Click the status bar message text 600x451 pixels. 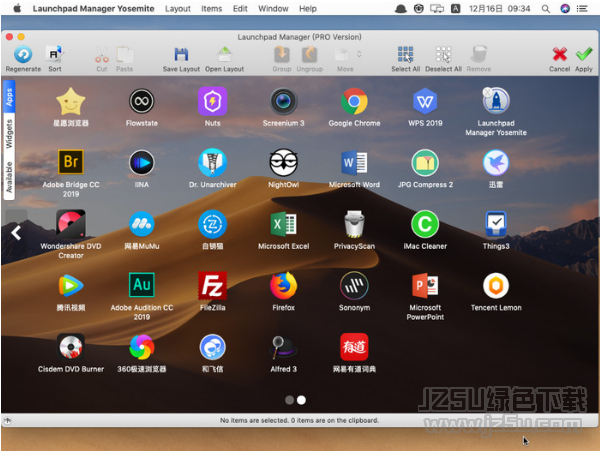pos(299,420)
